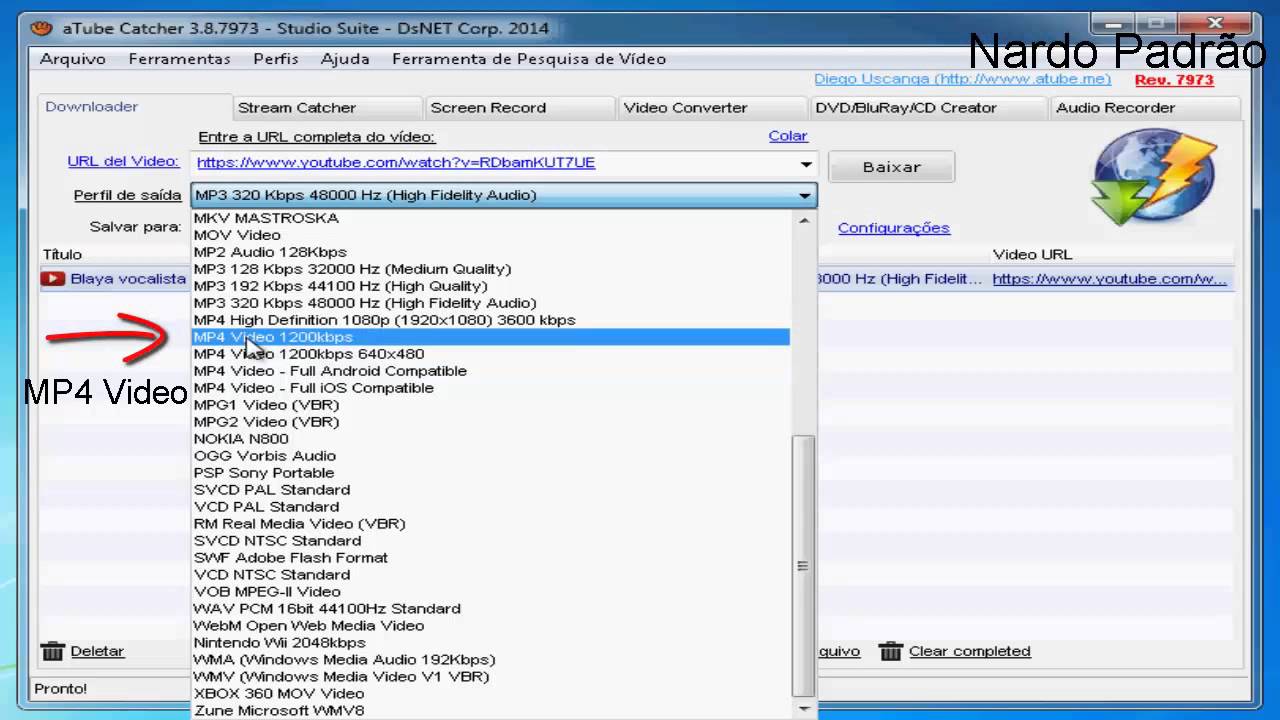Click the trash icon beside Clear completed
The width and height of the screenshot is (1280, 720).
tap(890, 651)
